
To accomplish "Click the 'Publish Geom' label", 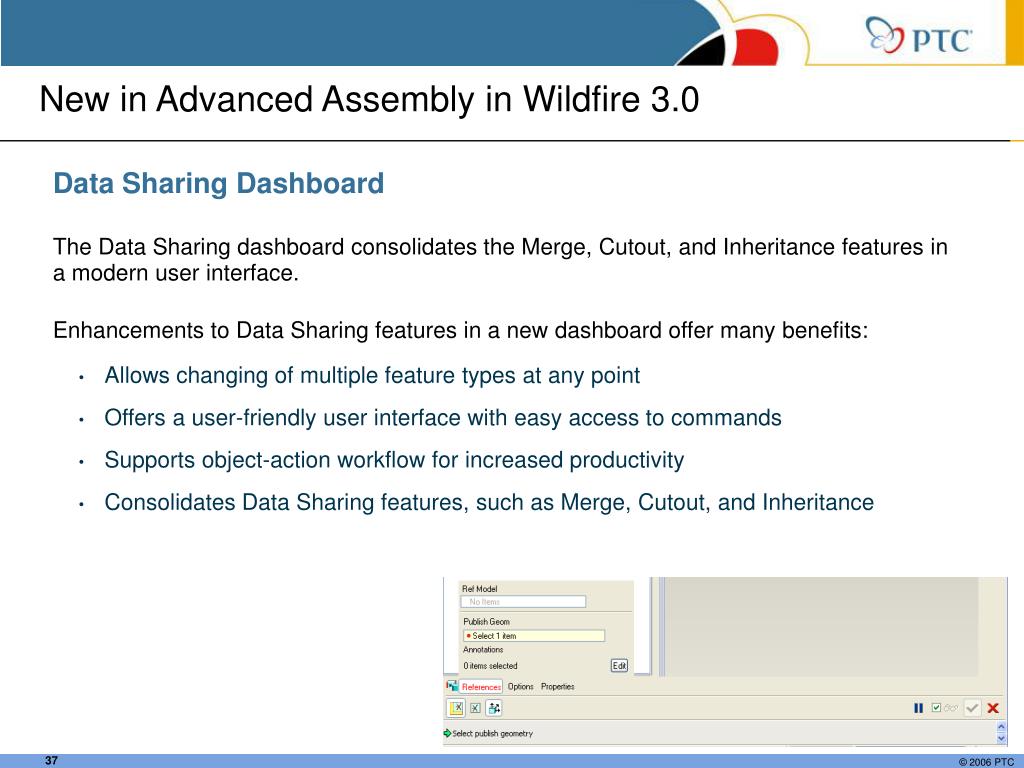I will (x=487, y=622).
